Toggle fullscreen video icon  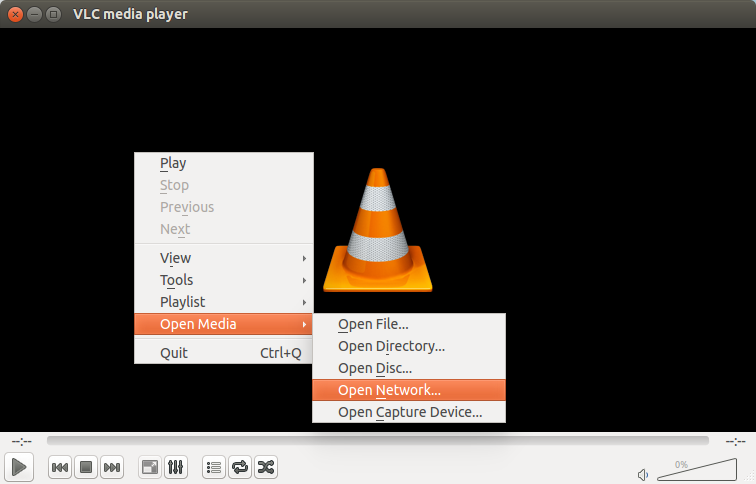(149, 467)
